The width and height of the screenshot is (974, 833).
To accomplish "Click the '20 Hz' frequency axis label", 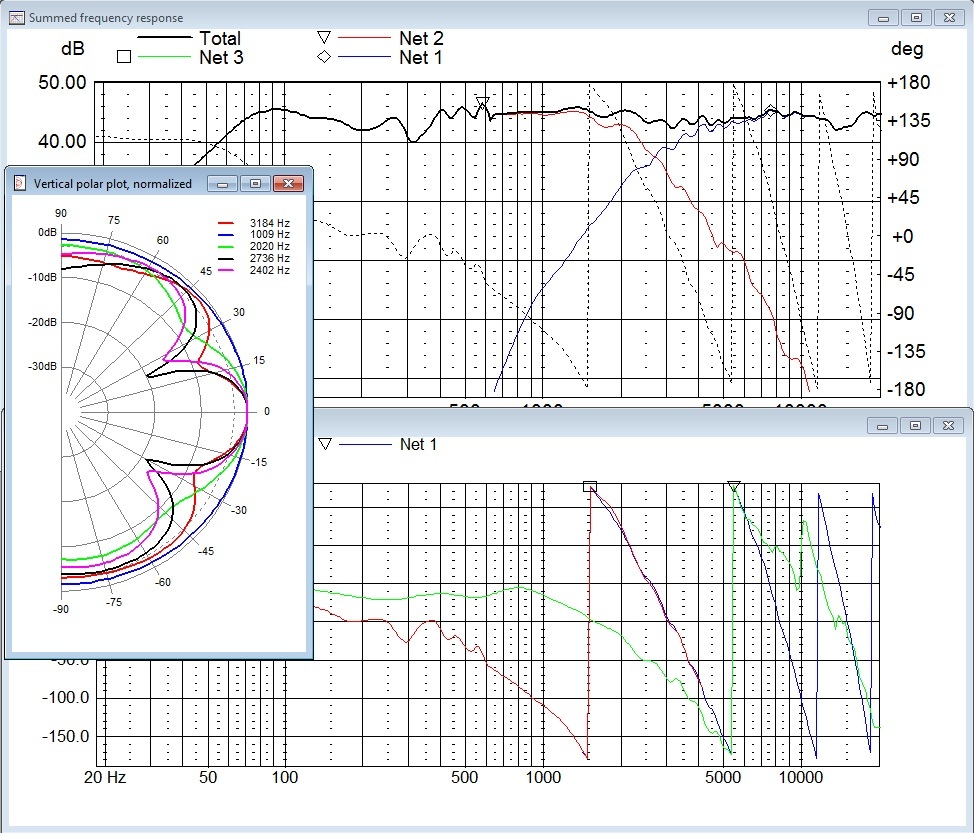I will [105, 777].
